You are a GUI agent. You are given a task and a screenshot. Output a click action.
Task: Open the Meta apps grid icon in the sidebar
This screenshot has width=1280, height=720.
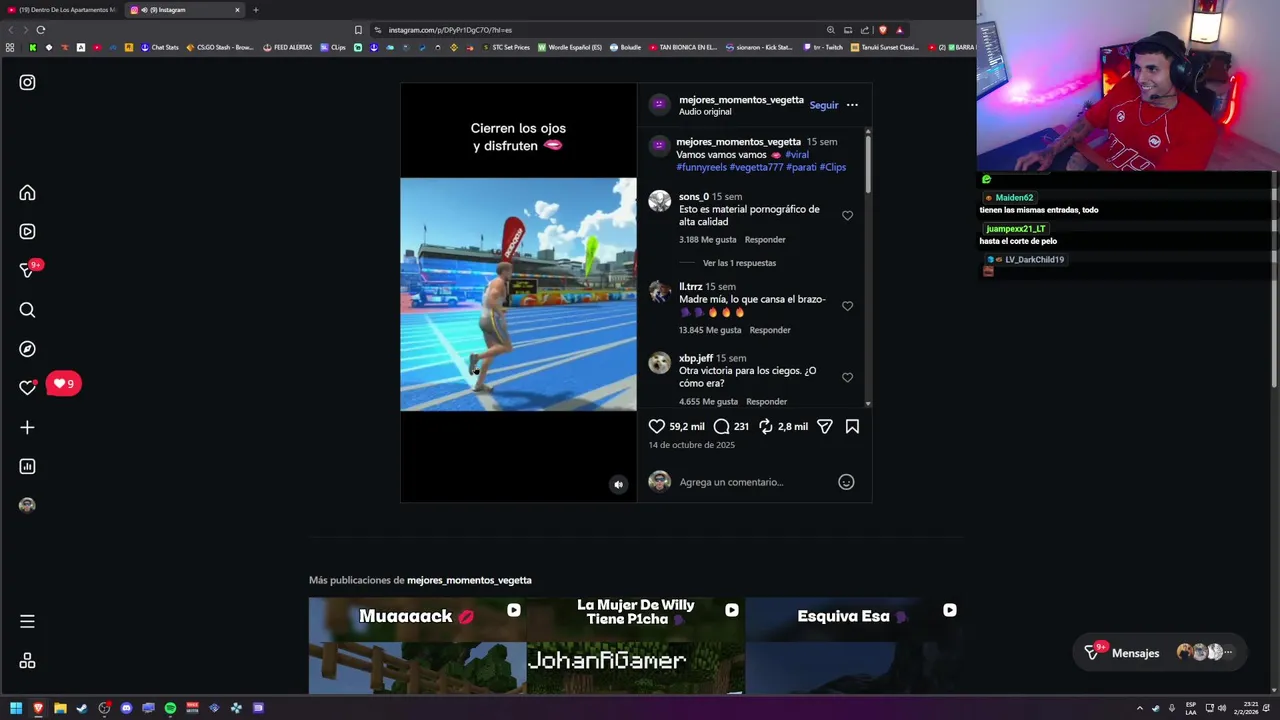[27, 661]
